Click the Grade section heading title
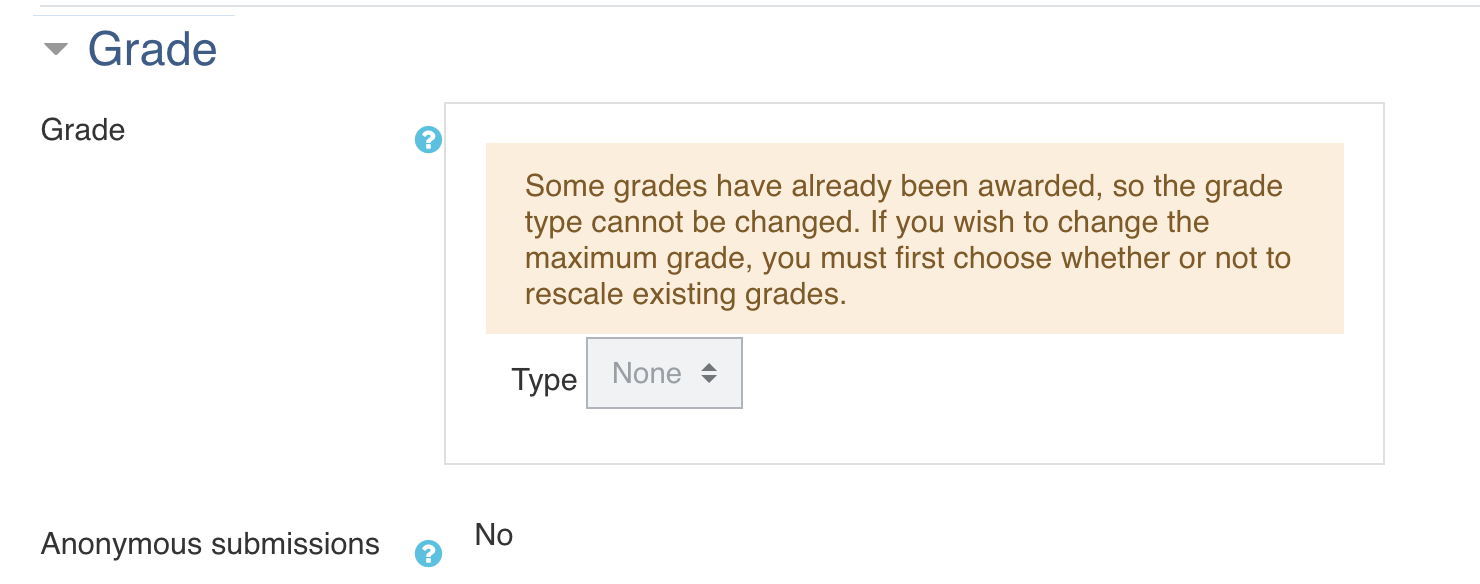This screenshot has width=1480, height=584. [152, 49]
